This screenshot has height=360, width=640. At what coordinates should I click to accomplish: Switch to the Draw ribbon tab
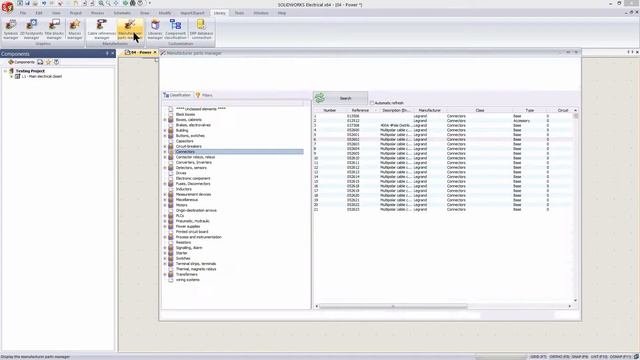coord(144,13)
